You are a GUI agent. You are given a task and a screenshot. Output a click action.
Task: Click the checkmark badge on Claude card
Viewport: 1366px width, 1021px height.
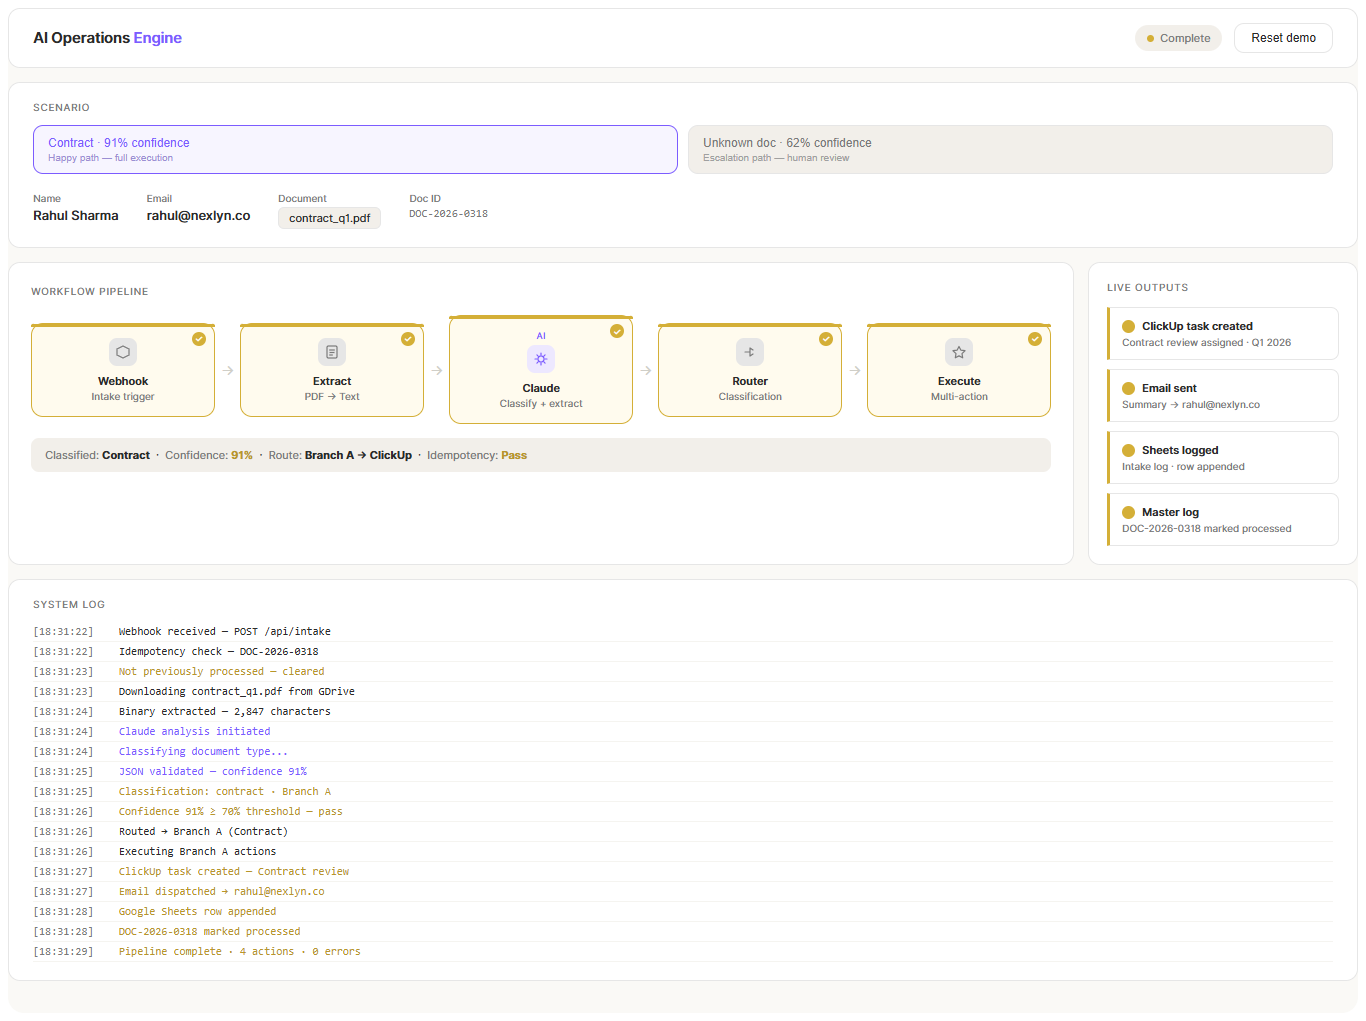tap(617, 331)
